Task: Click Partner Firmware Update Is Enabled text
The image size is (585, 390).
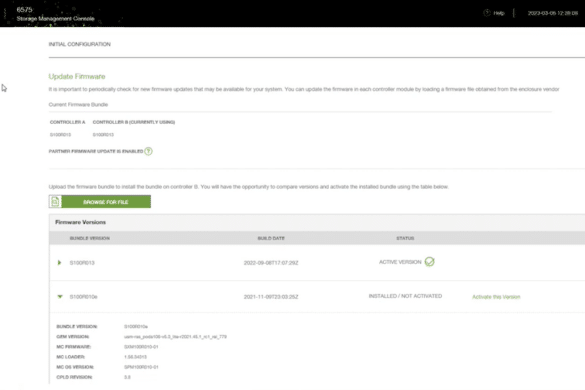Action: (96, 151)
